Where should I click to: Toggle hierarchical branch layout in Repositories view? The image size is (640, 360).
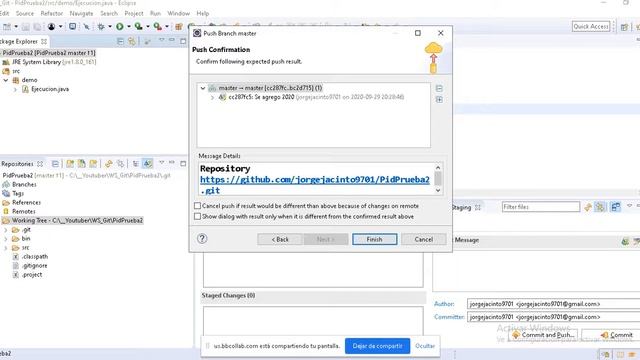pos(136,164)
